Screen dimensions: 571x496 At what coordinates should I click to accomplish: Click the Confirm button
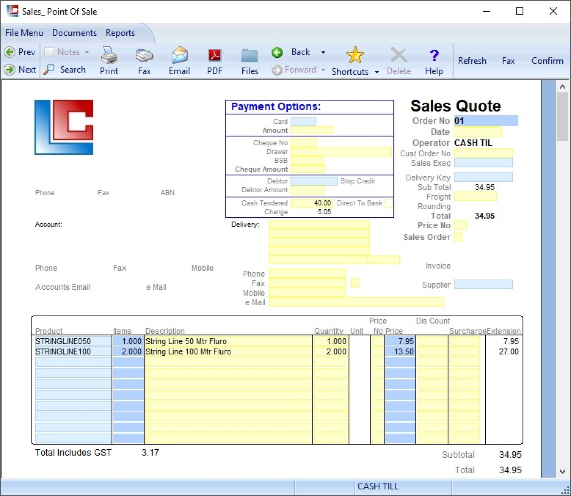pos(547,60)
